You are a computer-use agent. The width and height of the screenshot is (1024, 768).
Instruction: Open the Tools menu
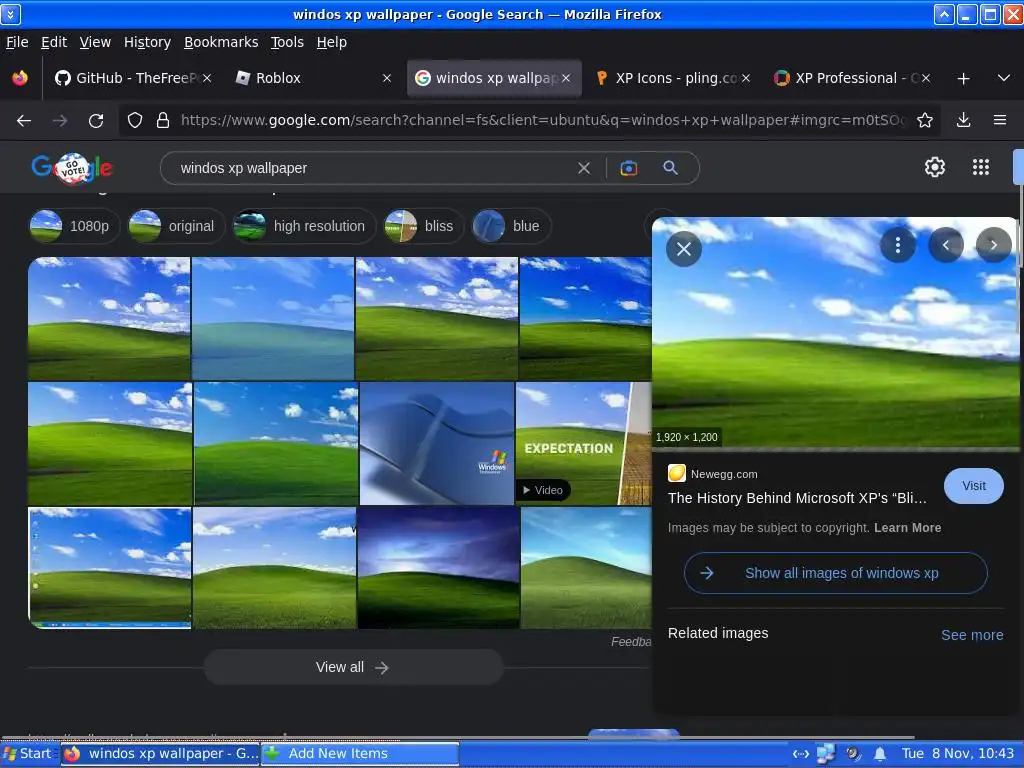point(287,42)
